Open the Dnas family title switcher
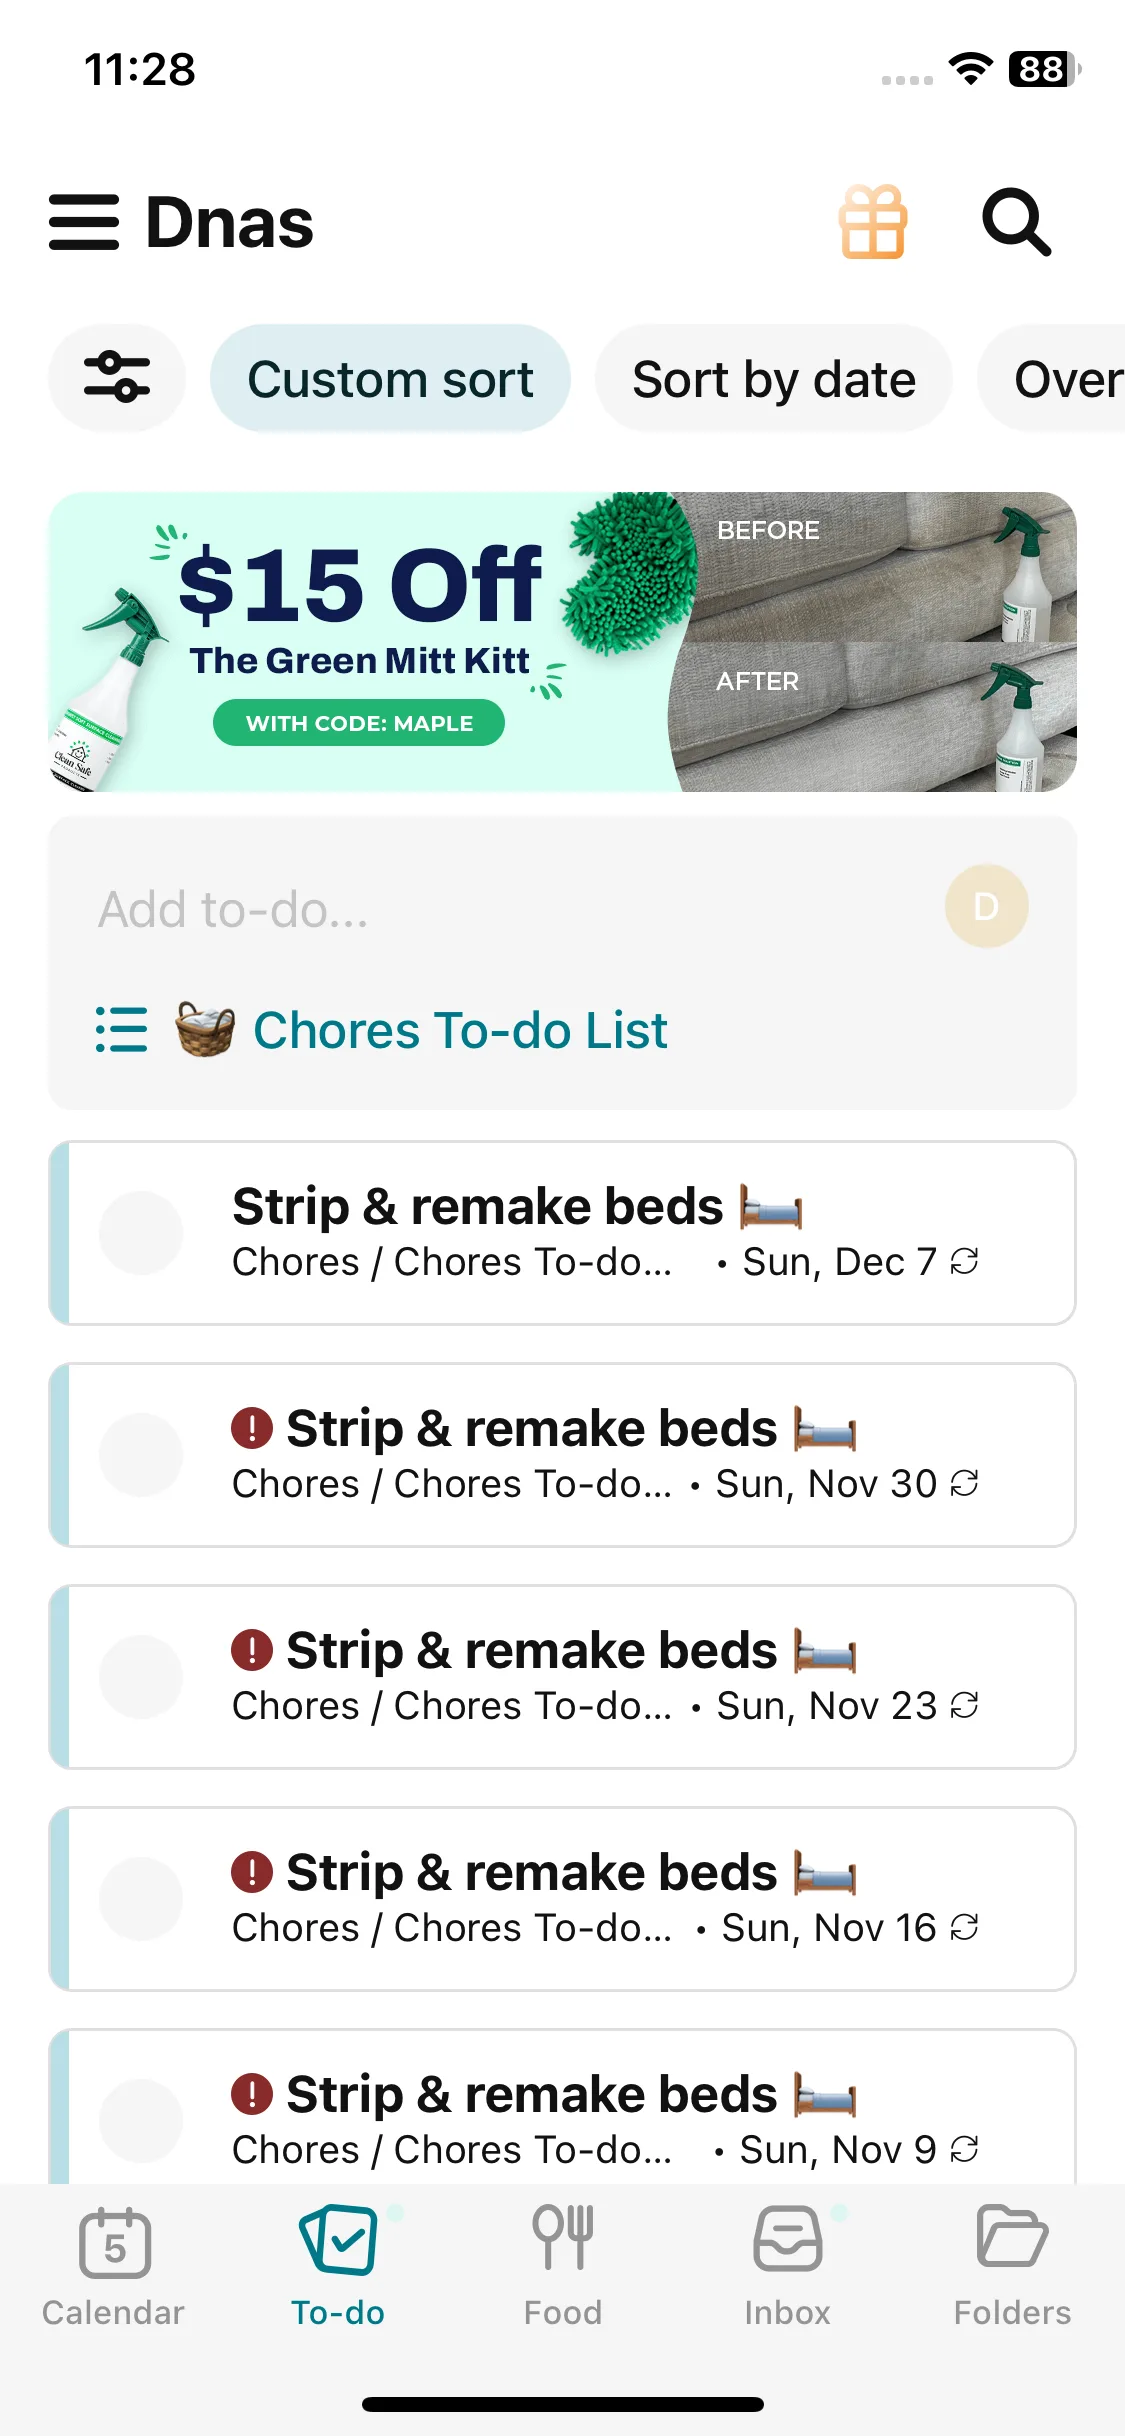Screen dimensions: 1125x2436 click(x=230, y=222)
